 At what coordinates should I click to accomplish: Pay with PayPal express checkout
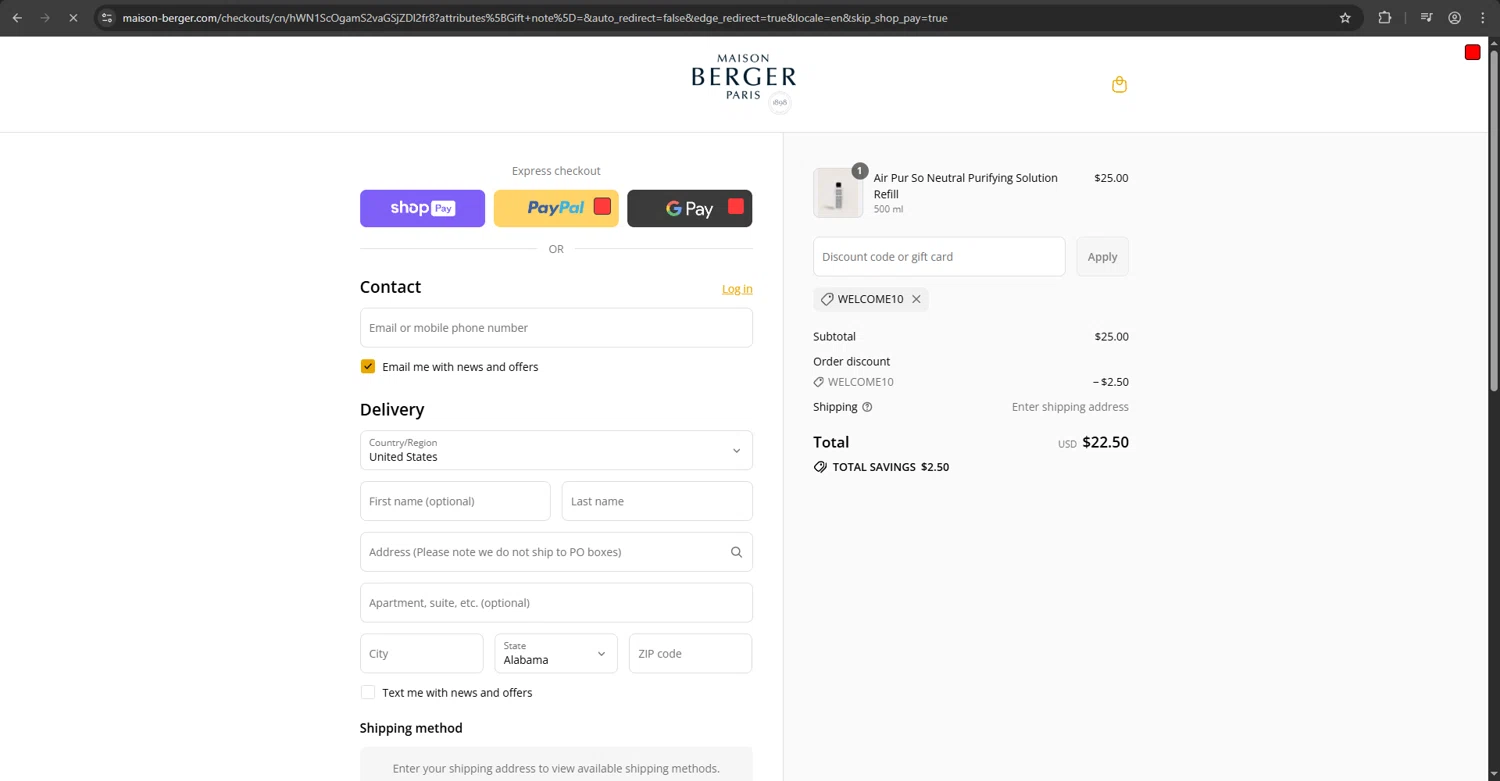556,208
